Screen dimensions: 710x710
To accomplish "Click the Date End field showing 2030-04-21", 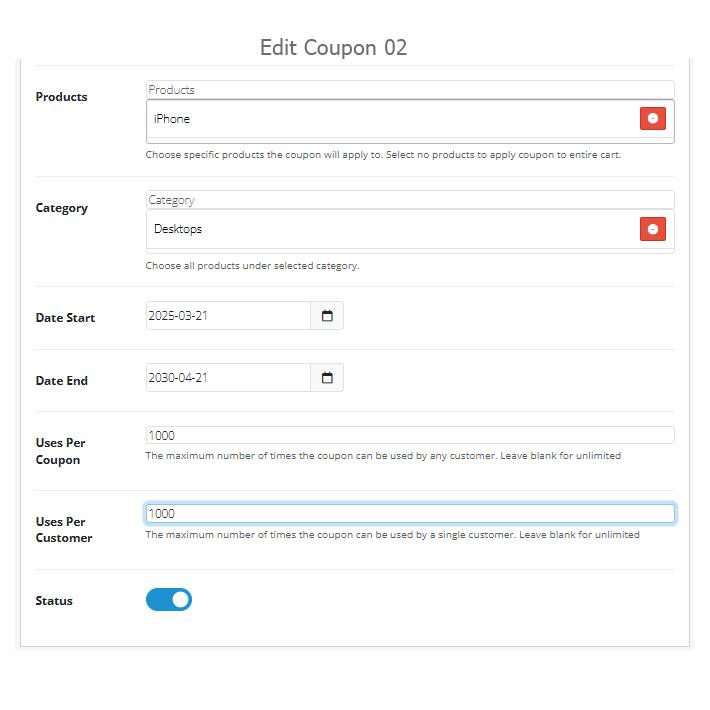I will (228, 378).
